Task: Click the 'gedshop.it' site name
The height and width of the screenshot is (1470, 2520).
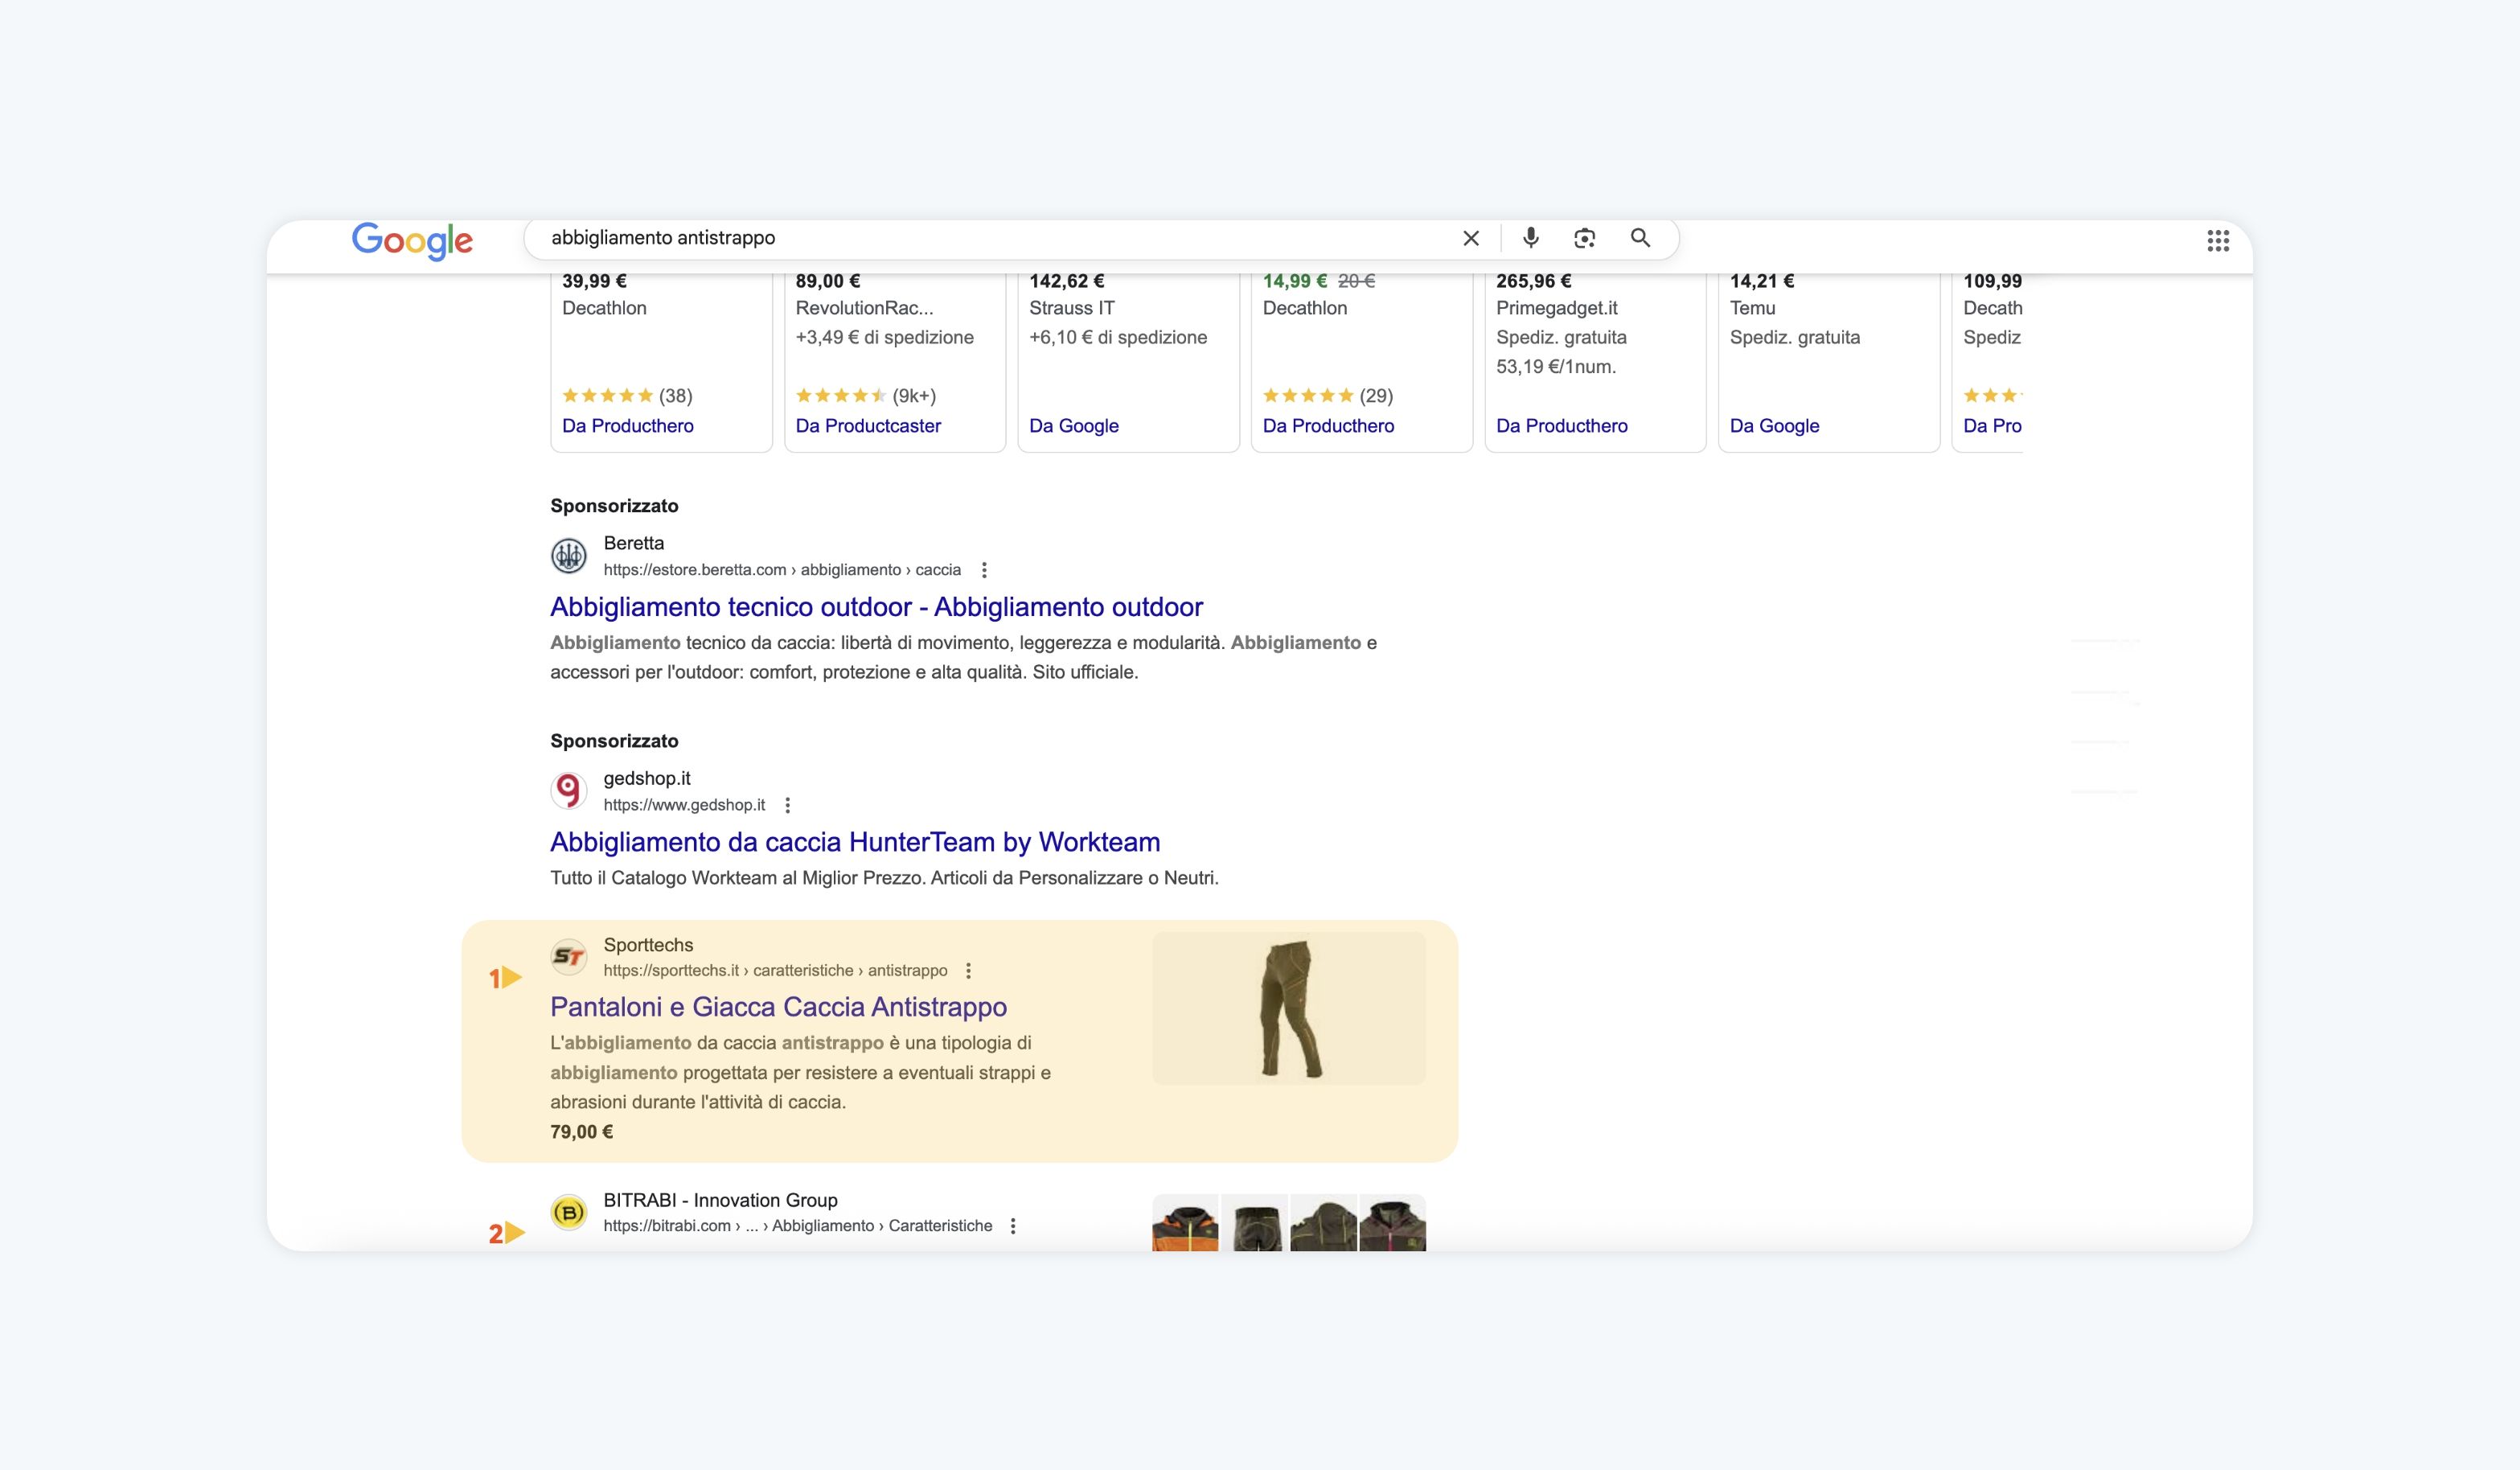Action: click(x=647, y=778)
